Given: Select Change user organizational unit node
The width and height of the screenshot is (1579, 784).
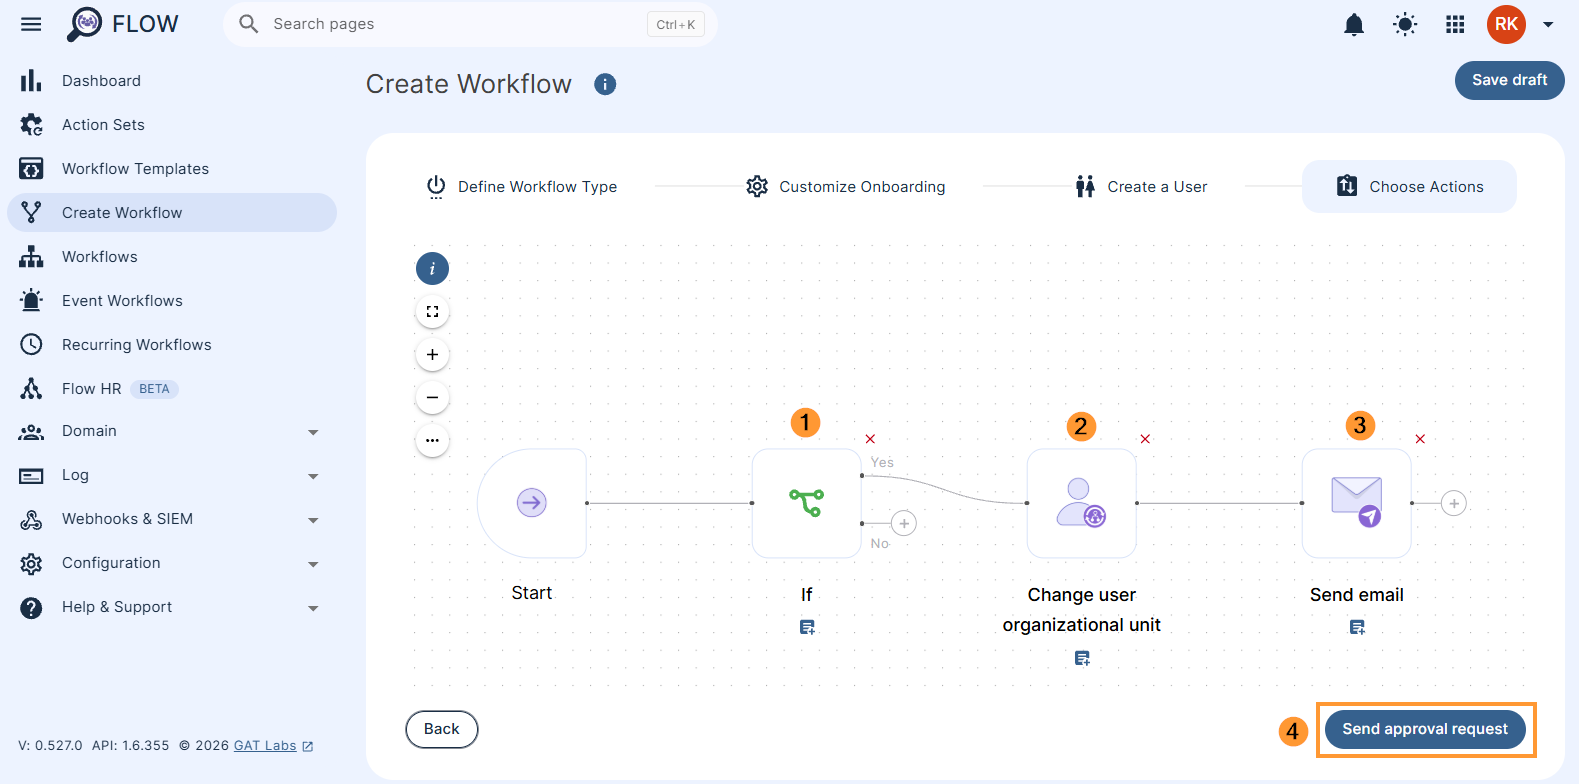Looking at the screenshot, I should (x=1082, y=503).
